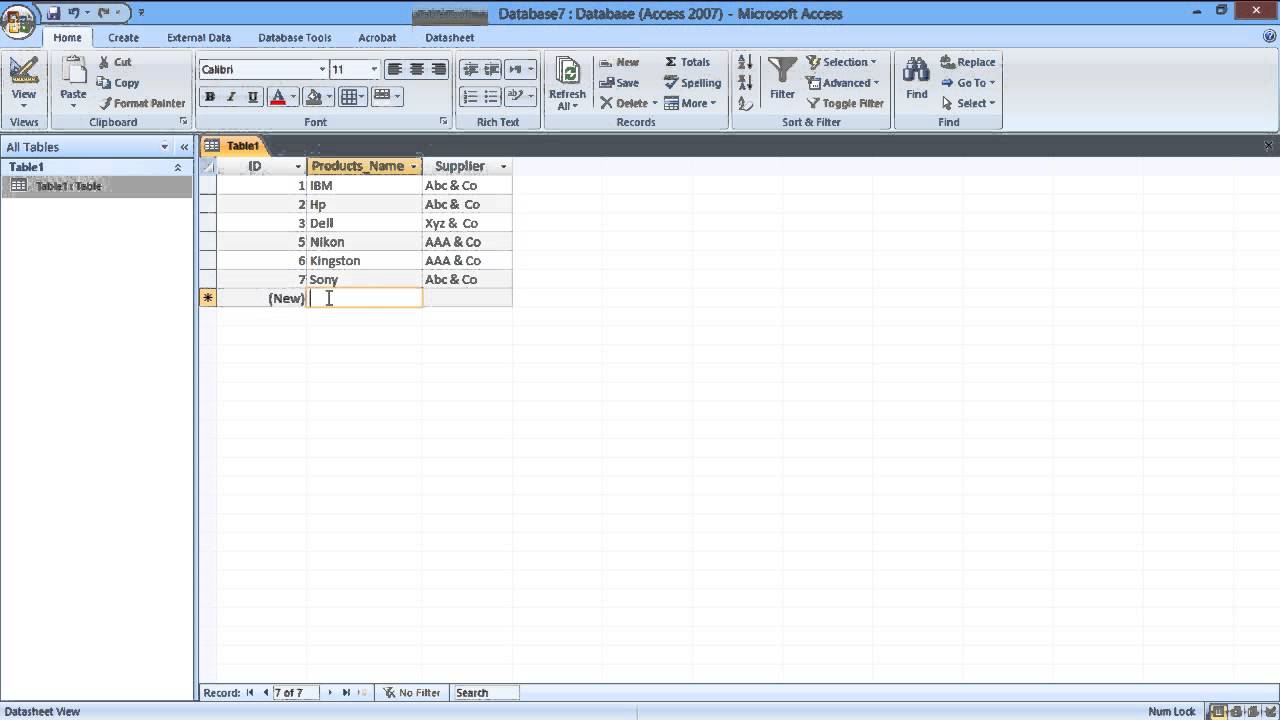
Task: Switch to the Acrobat tab
Action: pos(377,37)
